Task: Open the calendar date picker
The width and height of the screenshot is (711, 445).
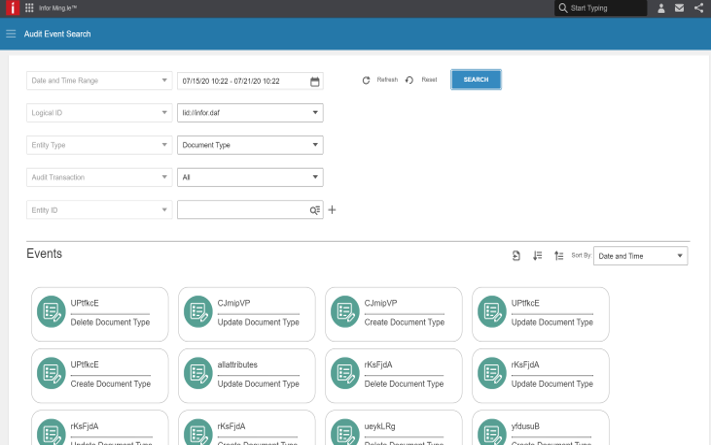Action: 314,81
